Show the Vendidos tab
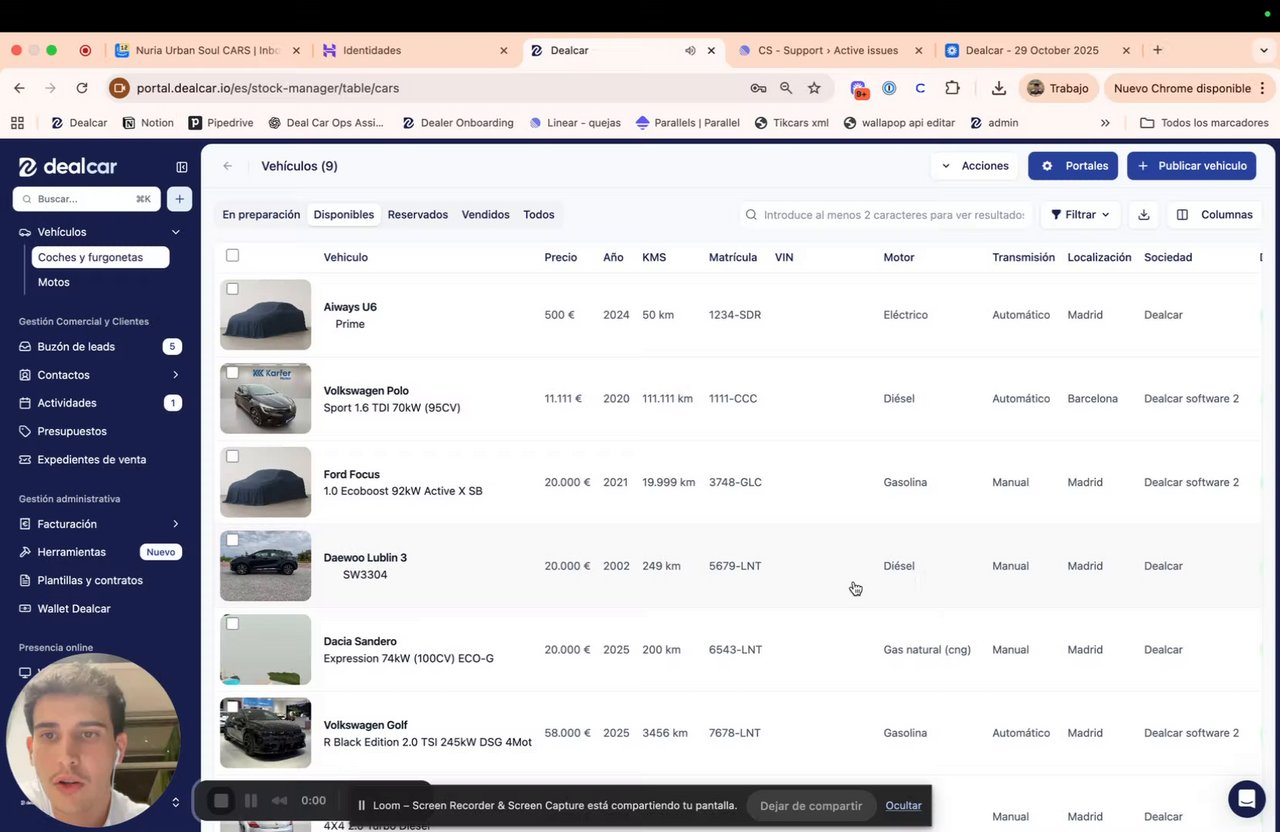The image size is (1280, 832). 486,215
